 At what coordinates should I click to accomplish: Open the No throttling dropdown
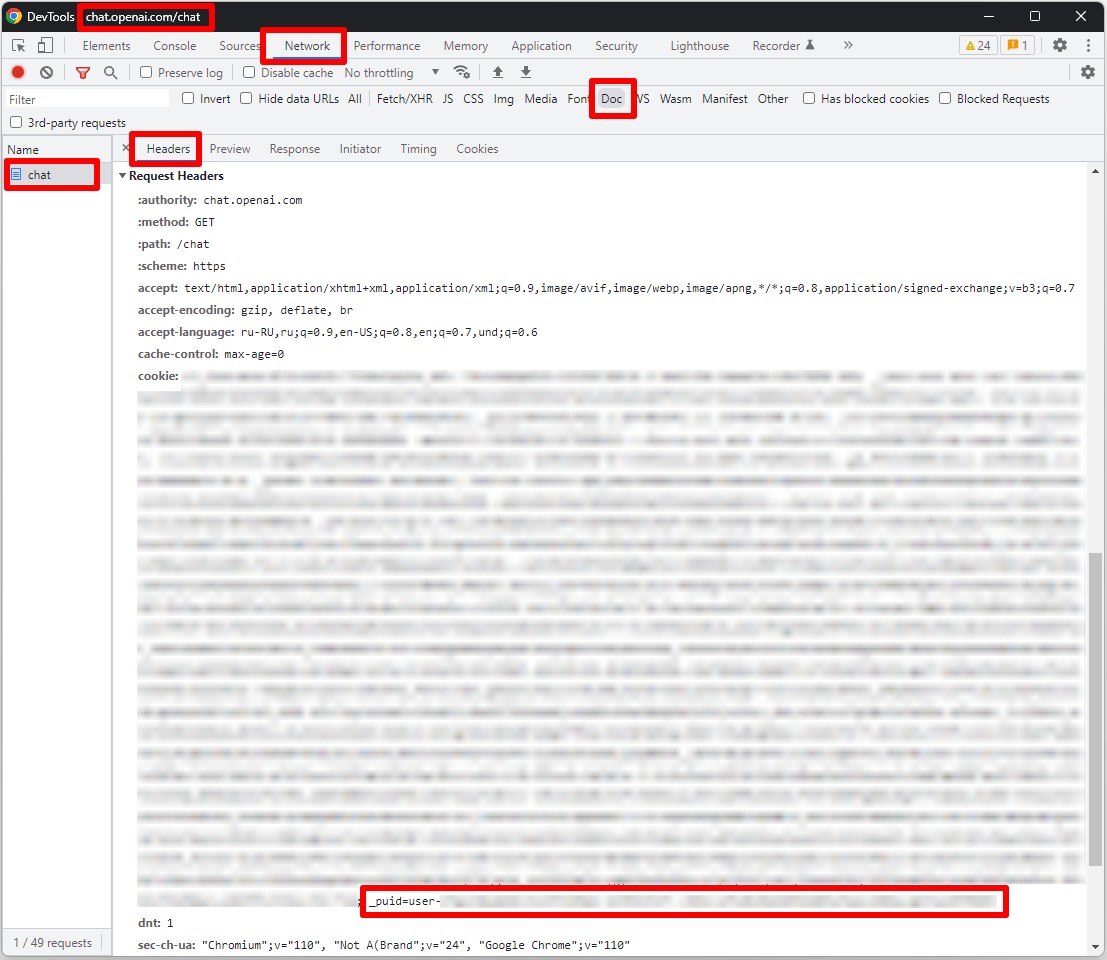point(392,72)
